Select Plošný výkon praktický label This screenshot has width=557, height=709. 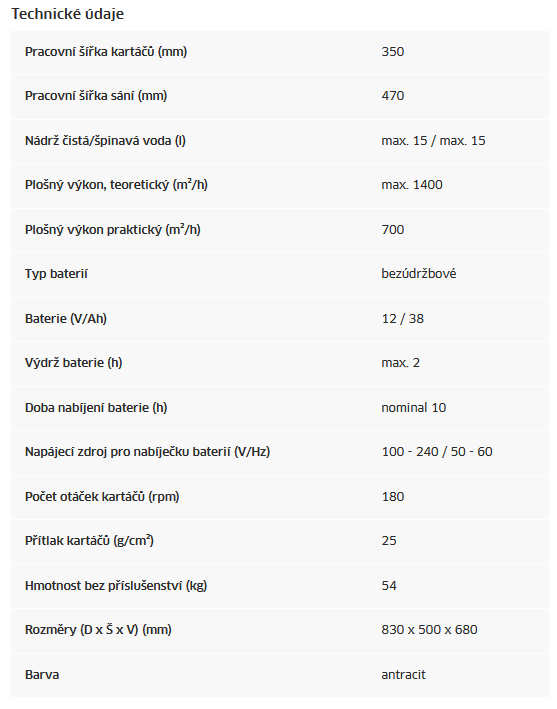(x=113, y=230)
